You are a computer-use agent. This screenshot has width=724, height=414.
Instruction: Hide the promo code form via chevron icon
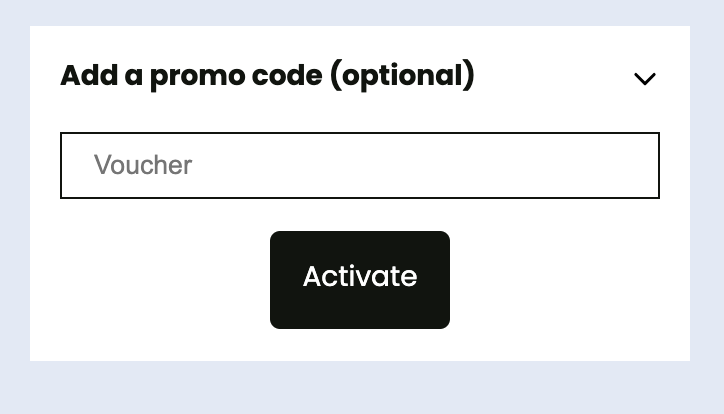pos(645,79)
